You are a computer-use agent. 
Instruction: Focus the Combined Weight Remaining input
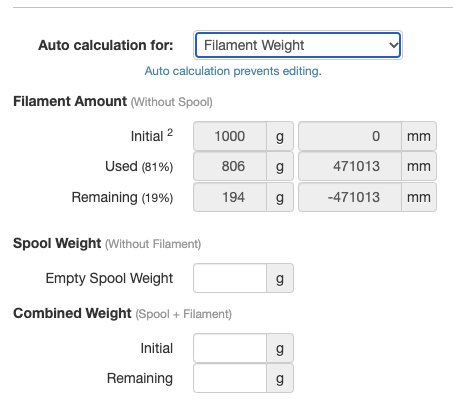(230, 378)
